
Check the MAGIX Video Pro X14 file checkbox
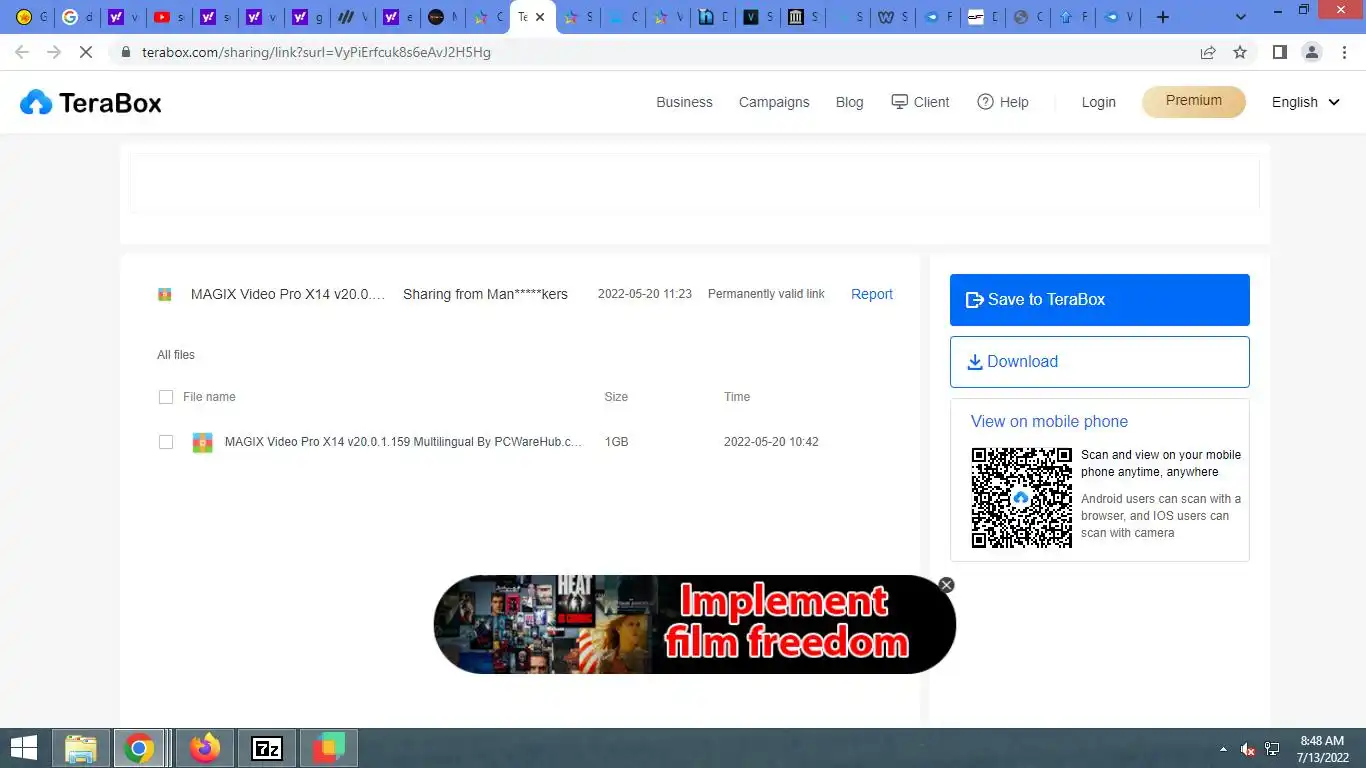pos(166,442)
